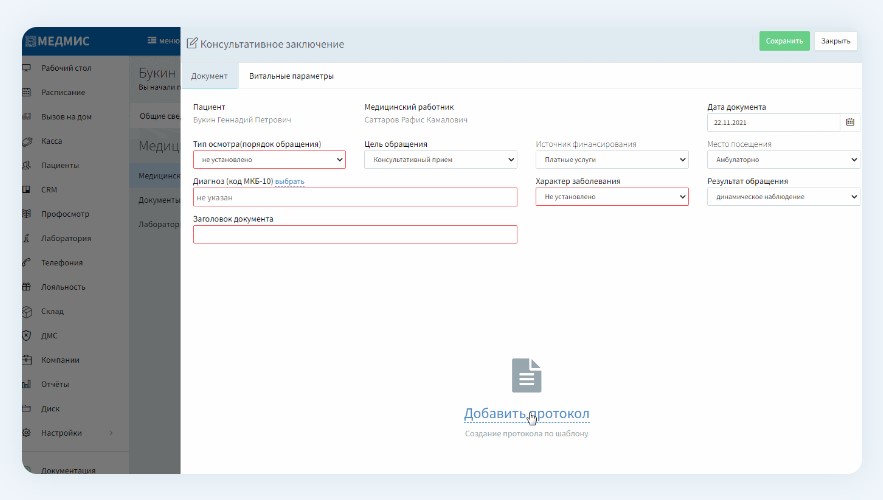Click the ДМС shield icon
The image size is (883, 500).
point(26,335)
